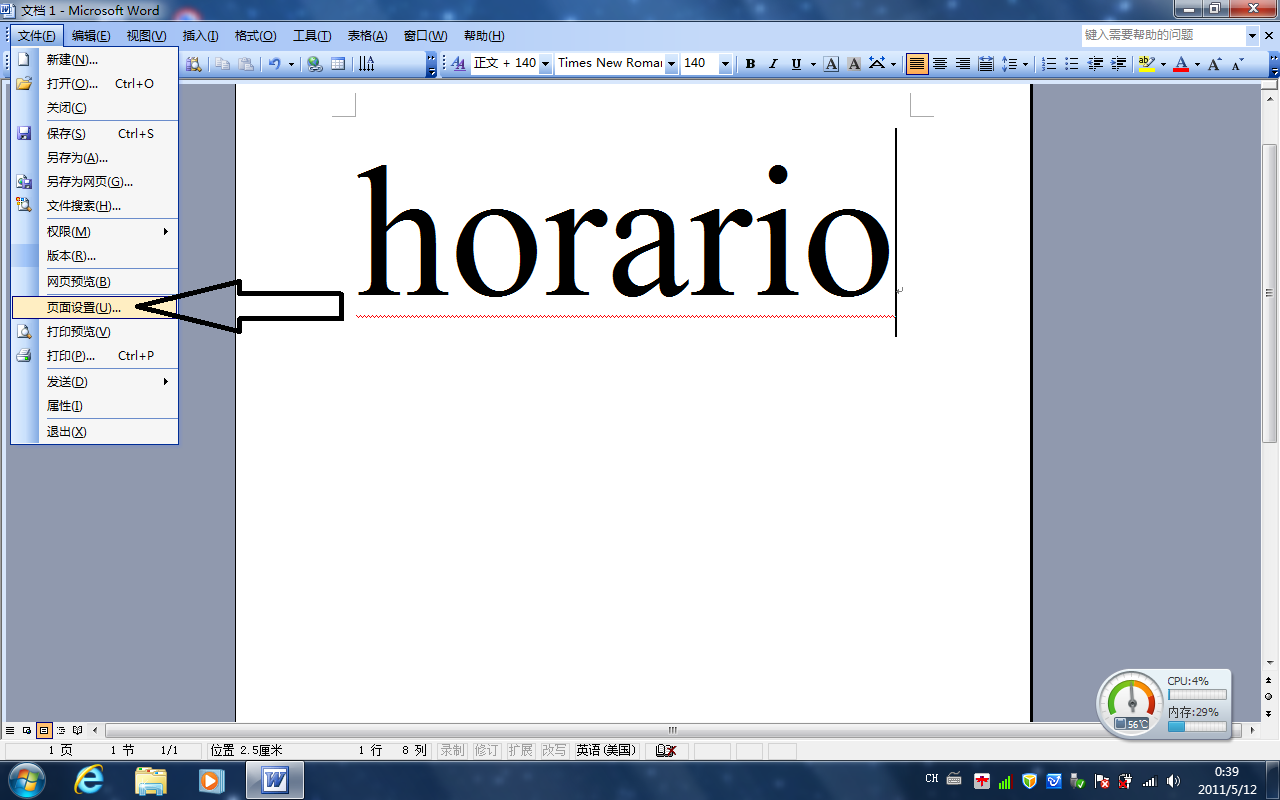Click the bulleted list icon
Image resolution: width=1280 pixels, height=800 pixels.
pos(1072,64)
